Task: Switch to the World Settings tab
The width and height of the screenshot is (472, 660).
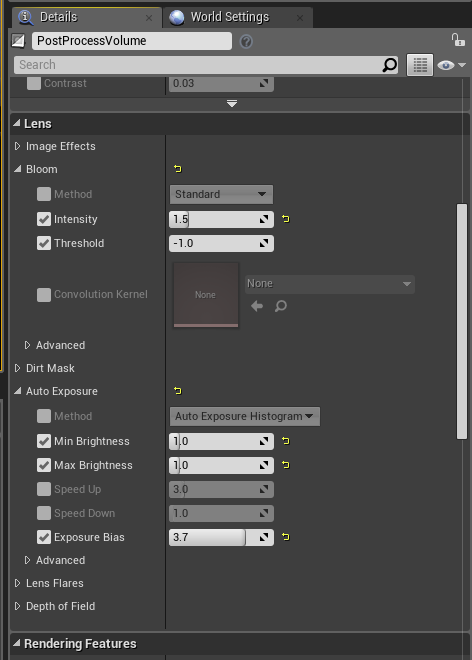Action: [238, 17]
